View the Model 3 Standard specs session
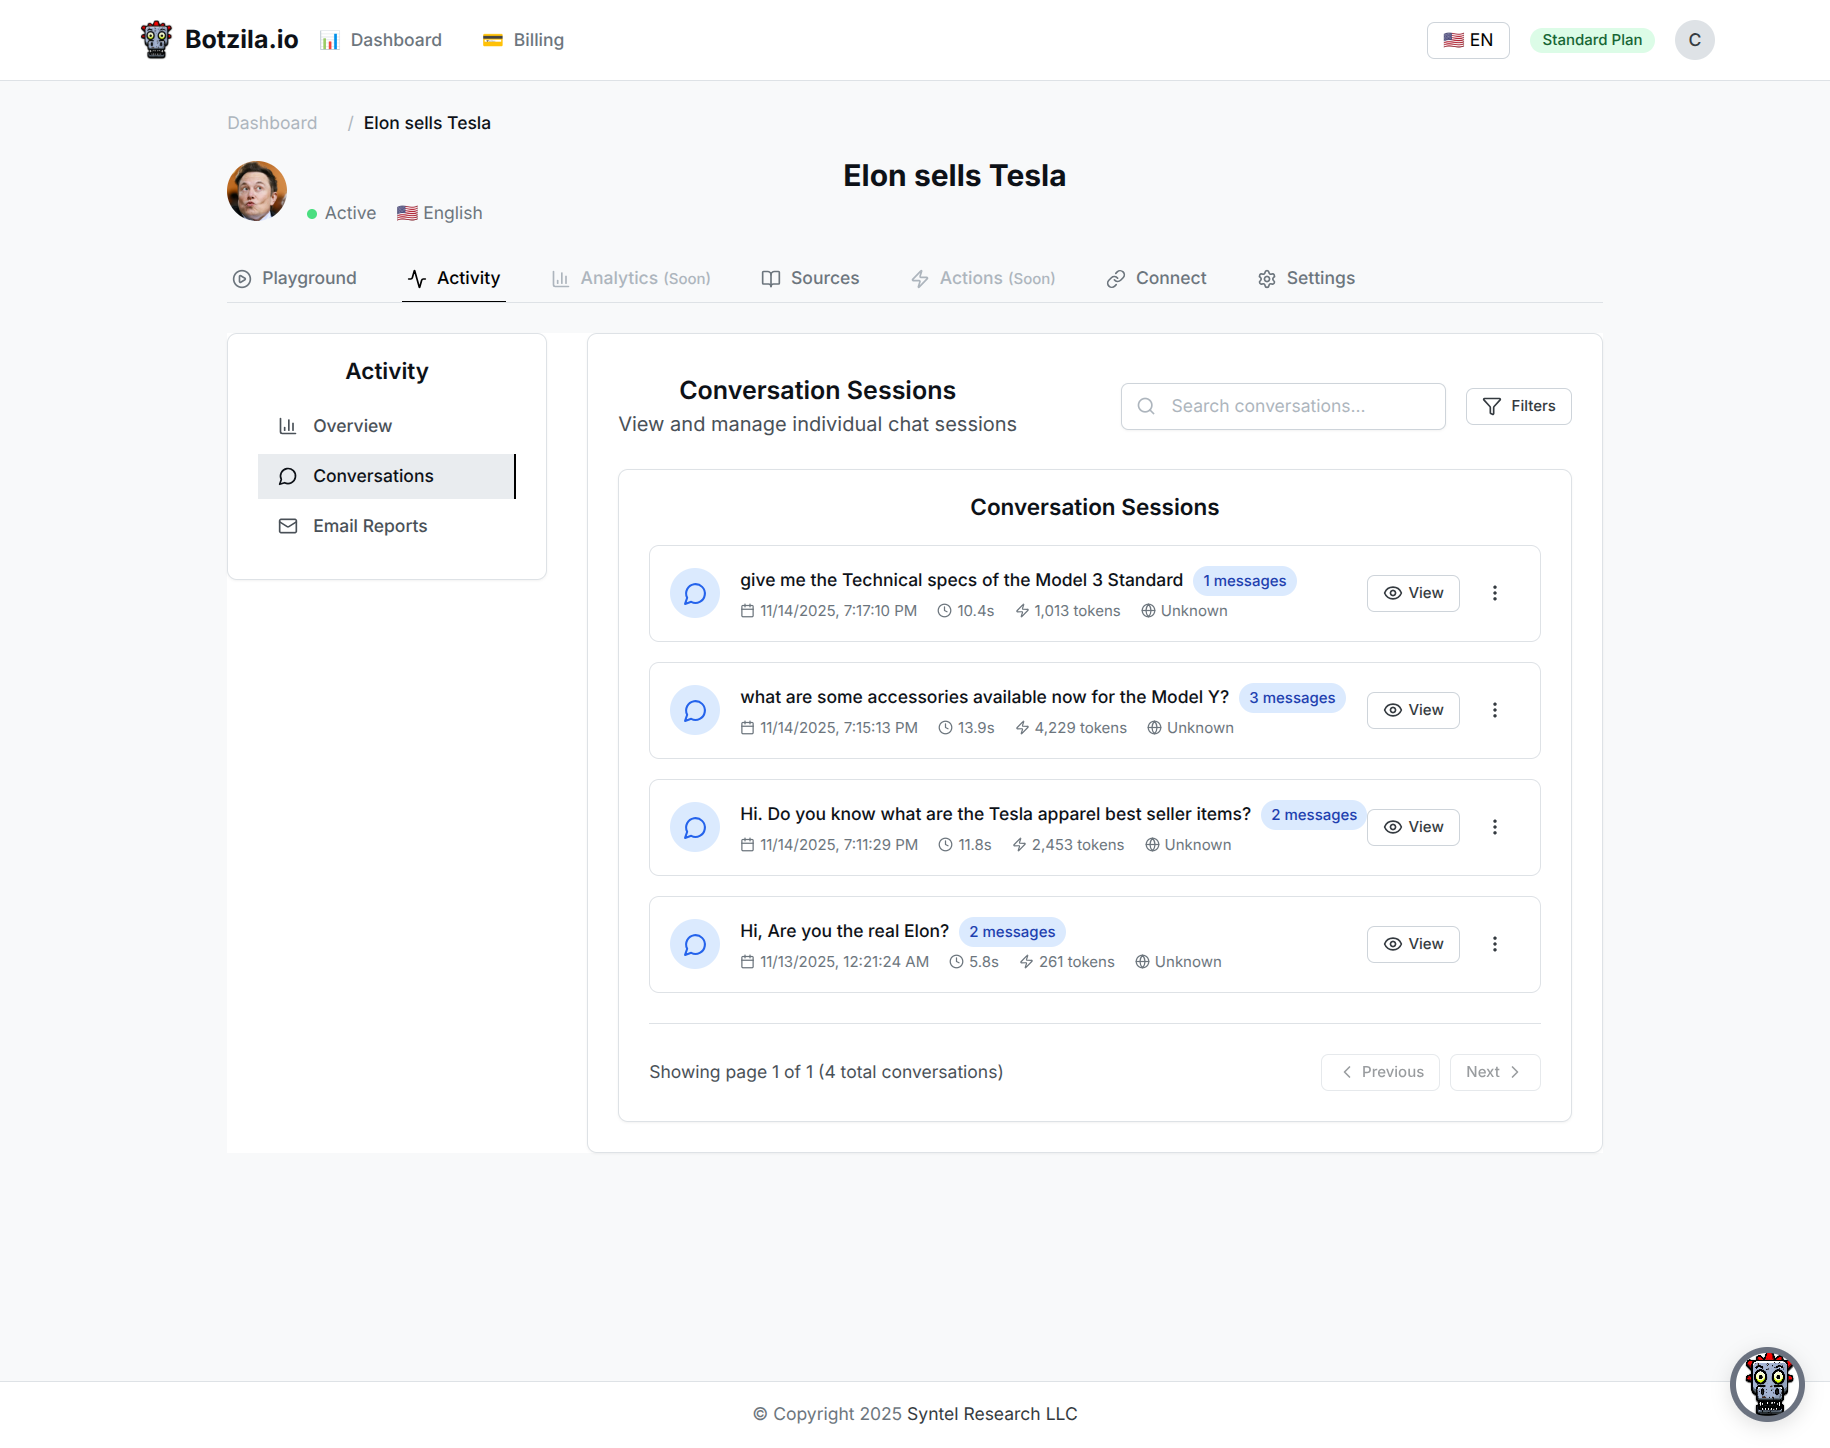The width and height of the screenshot is (1830, 1448). 1413,593
